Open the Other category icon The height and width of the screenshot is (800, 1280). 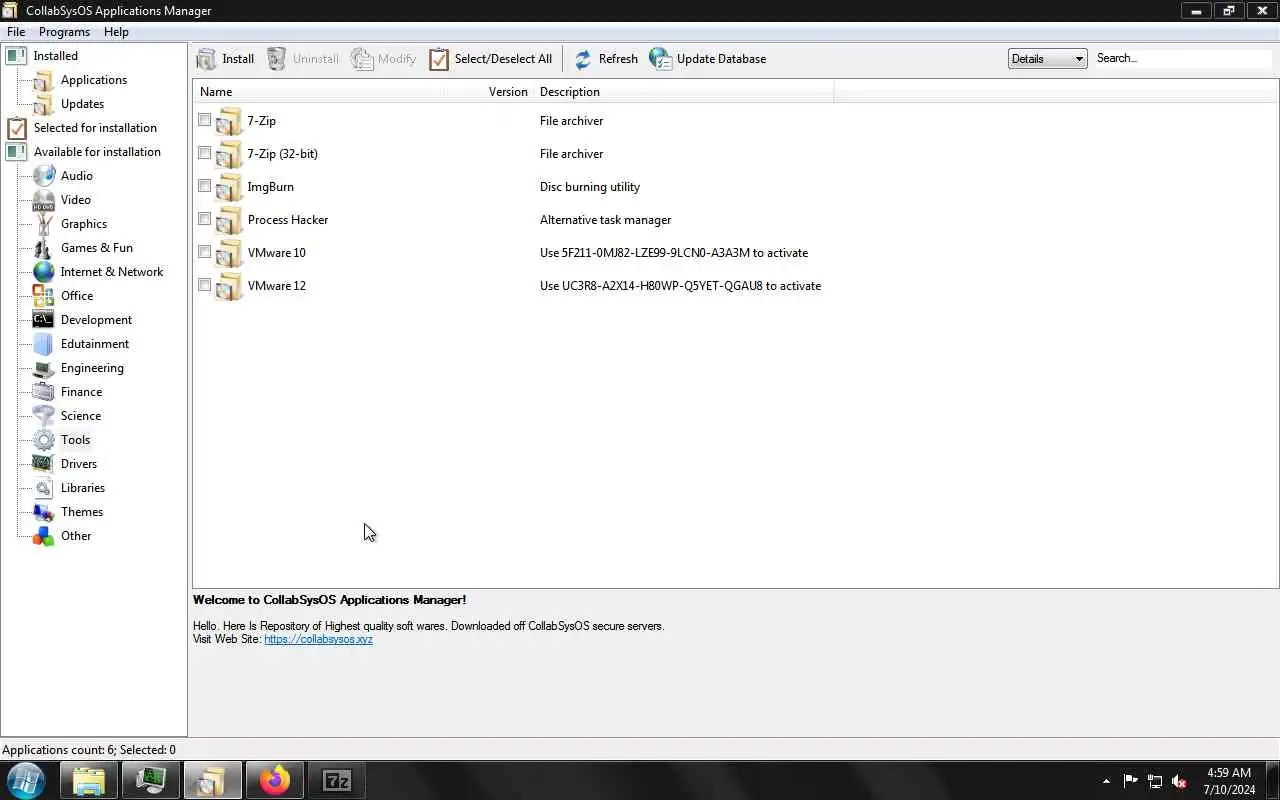pos(44,536)
